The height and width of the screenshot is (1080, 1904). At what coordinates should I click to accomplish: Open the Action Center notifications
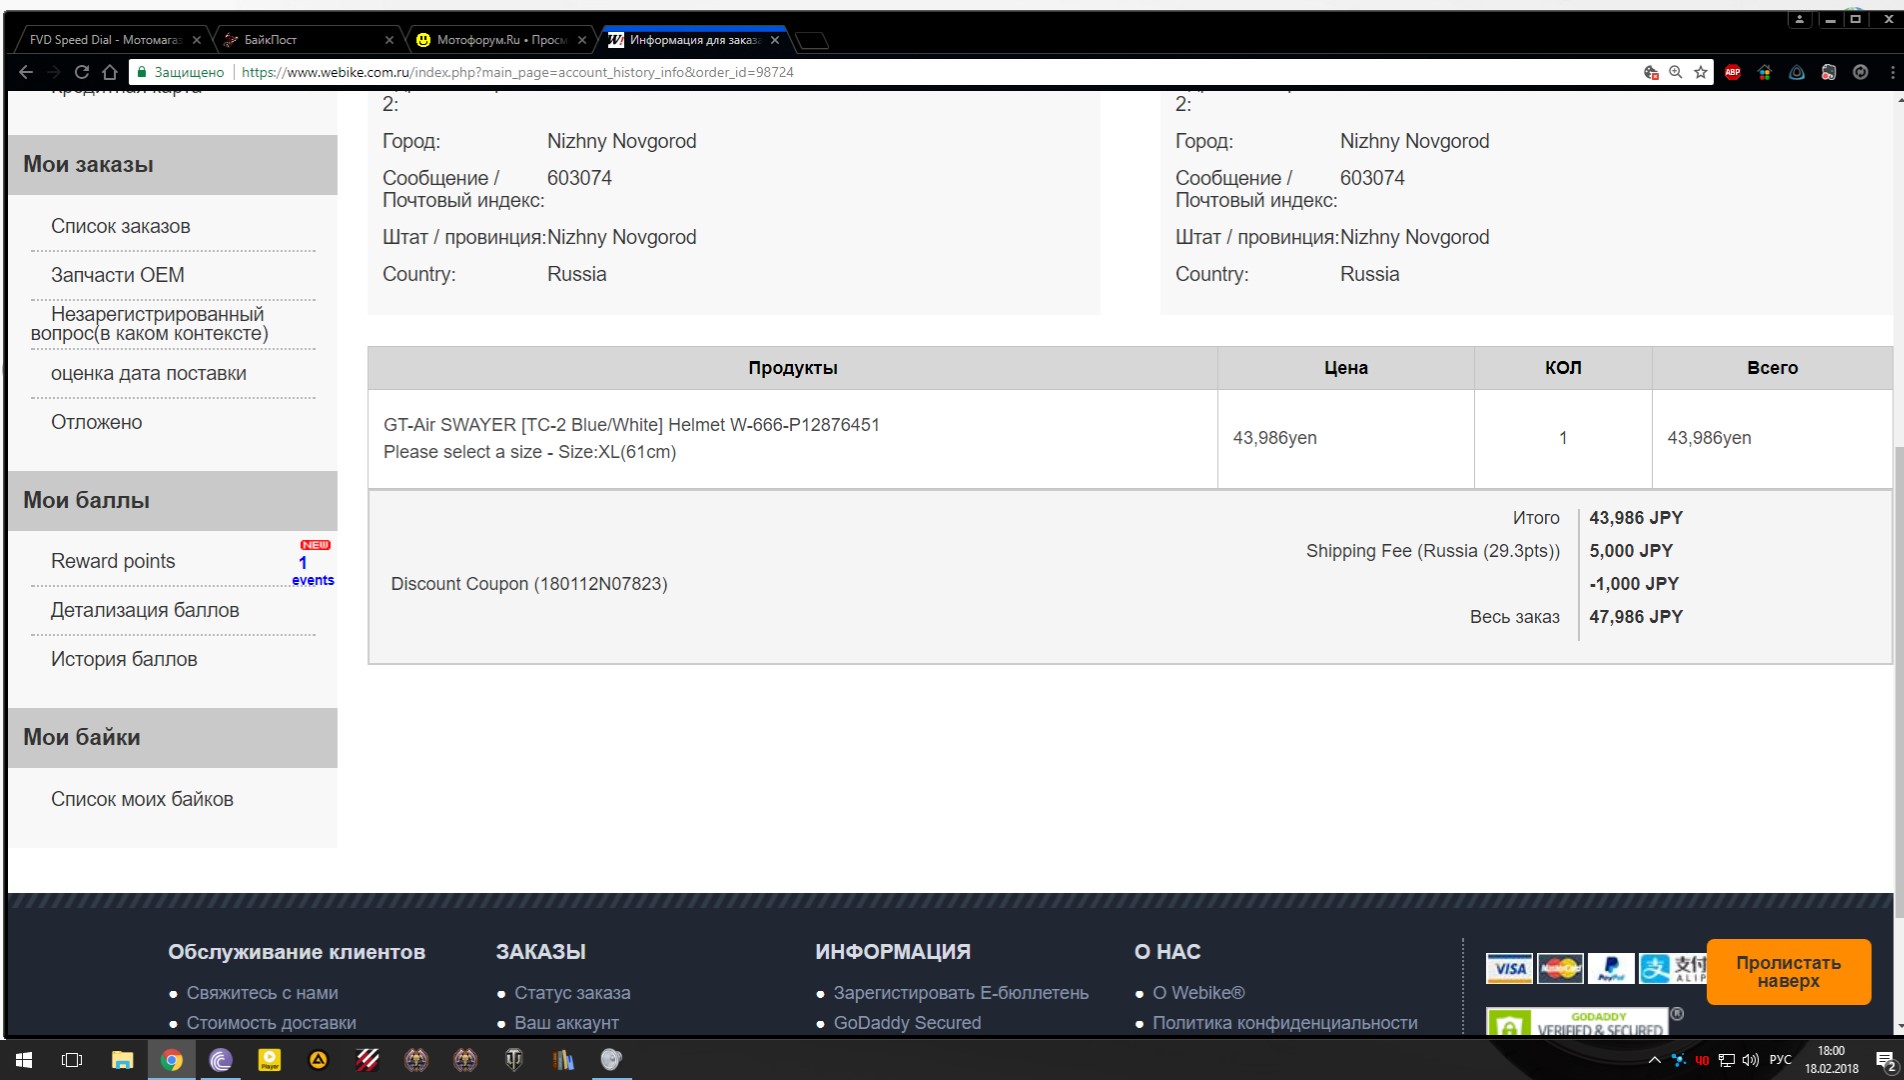point(1886,1061)
